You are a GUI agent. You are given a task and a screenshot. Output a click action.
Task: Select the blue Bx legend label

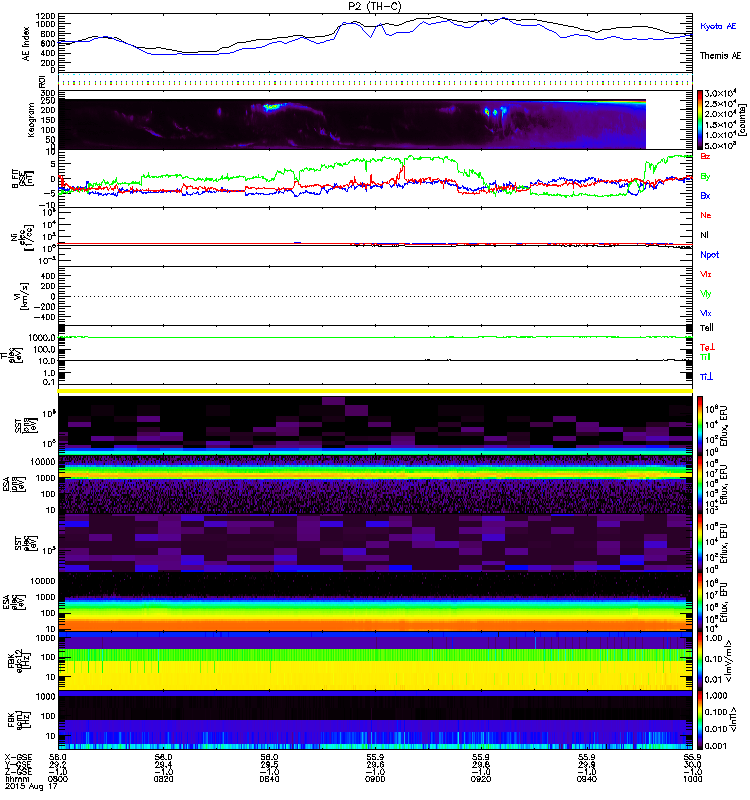[x=705, y=195]
